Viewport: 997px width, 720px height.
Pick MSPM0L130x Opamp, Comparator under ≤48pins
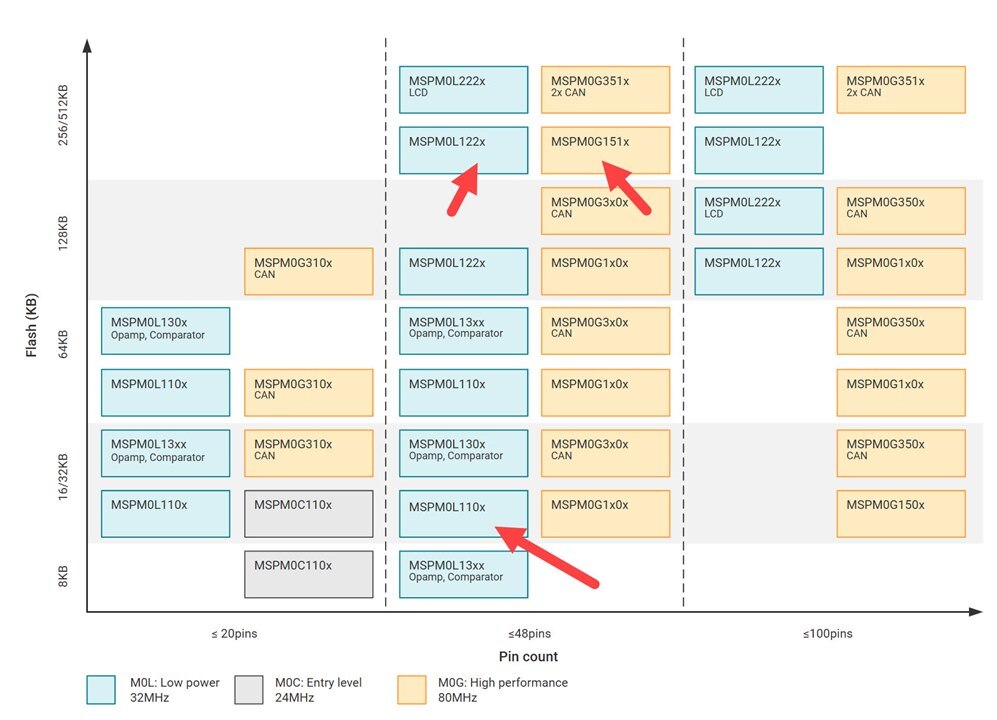pos(464,453)
